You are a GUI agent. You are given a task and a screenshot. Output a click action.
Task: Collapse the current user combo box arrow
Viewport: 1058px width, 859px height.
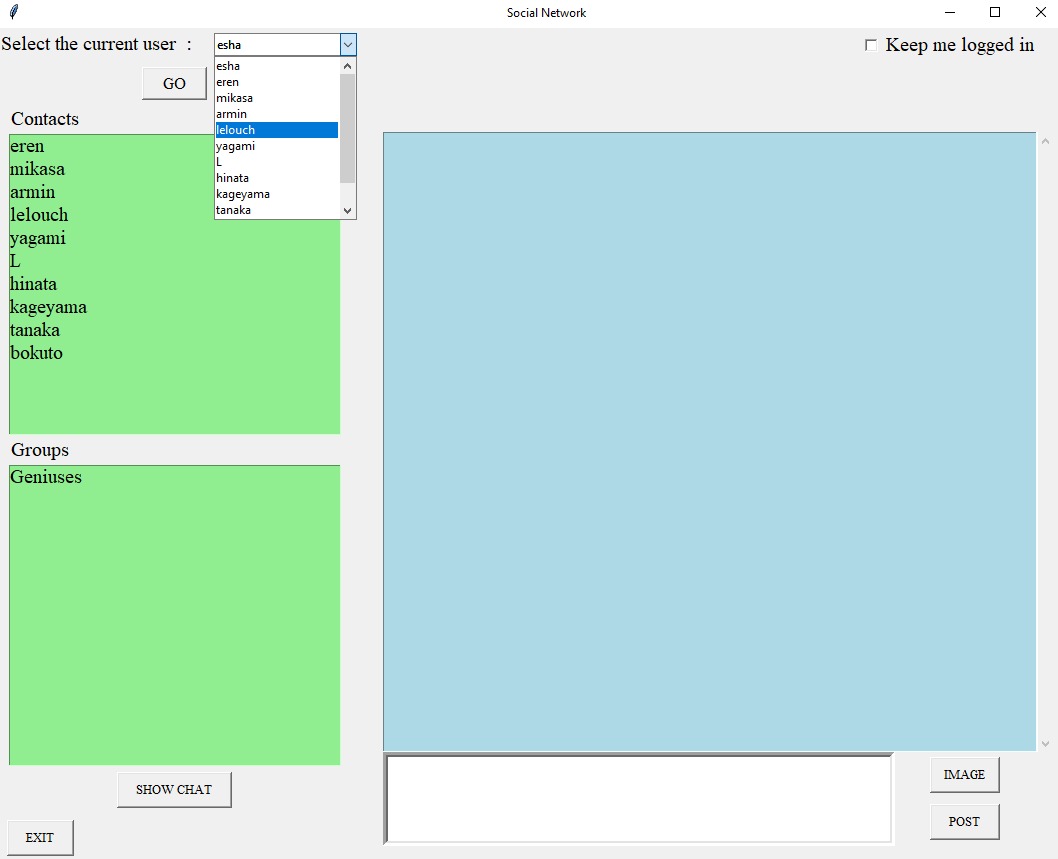tap(348, 45)
